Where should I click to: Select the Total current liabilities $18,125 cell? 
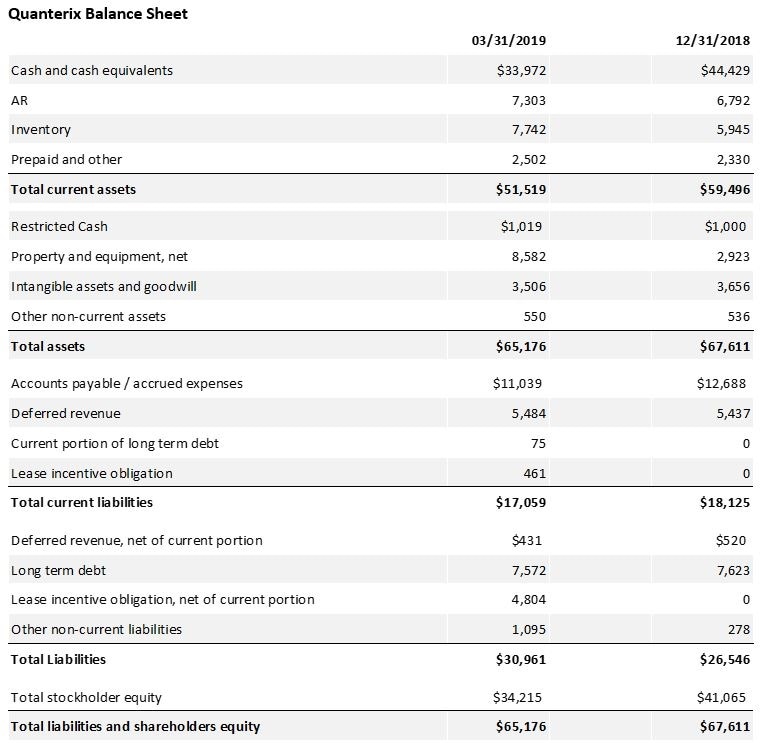(725, 502)
